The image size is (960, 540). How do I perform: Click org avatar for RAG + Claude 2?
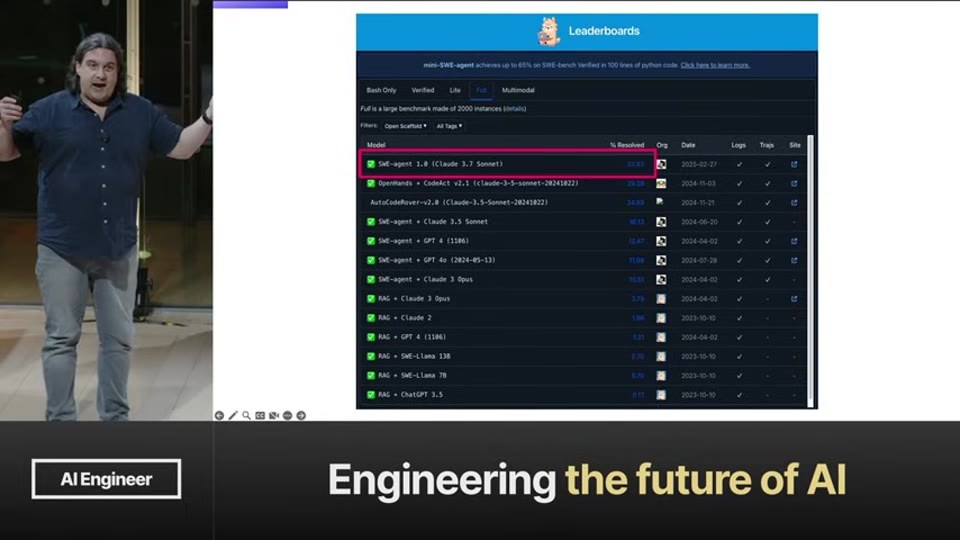pos(661,318)
